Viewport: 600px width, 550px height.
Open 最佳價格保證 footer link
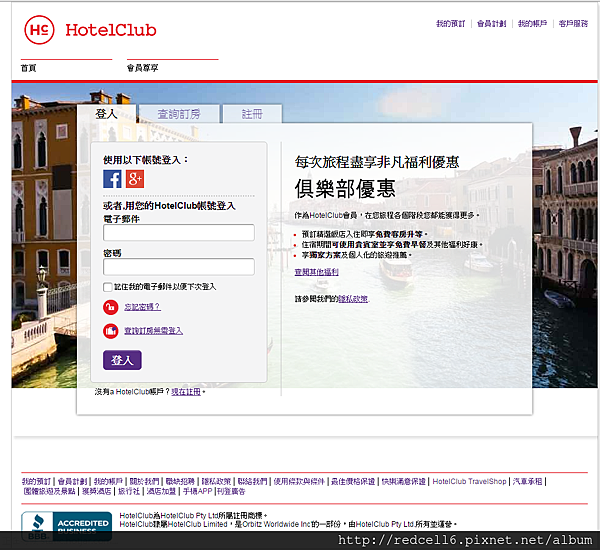point(353,481)
